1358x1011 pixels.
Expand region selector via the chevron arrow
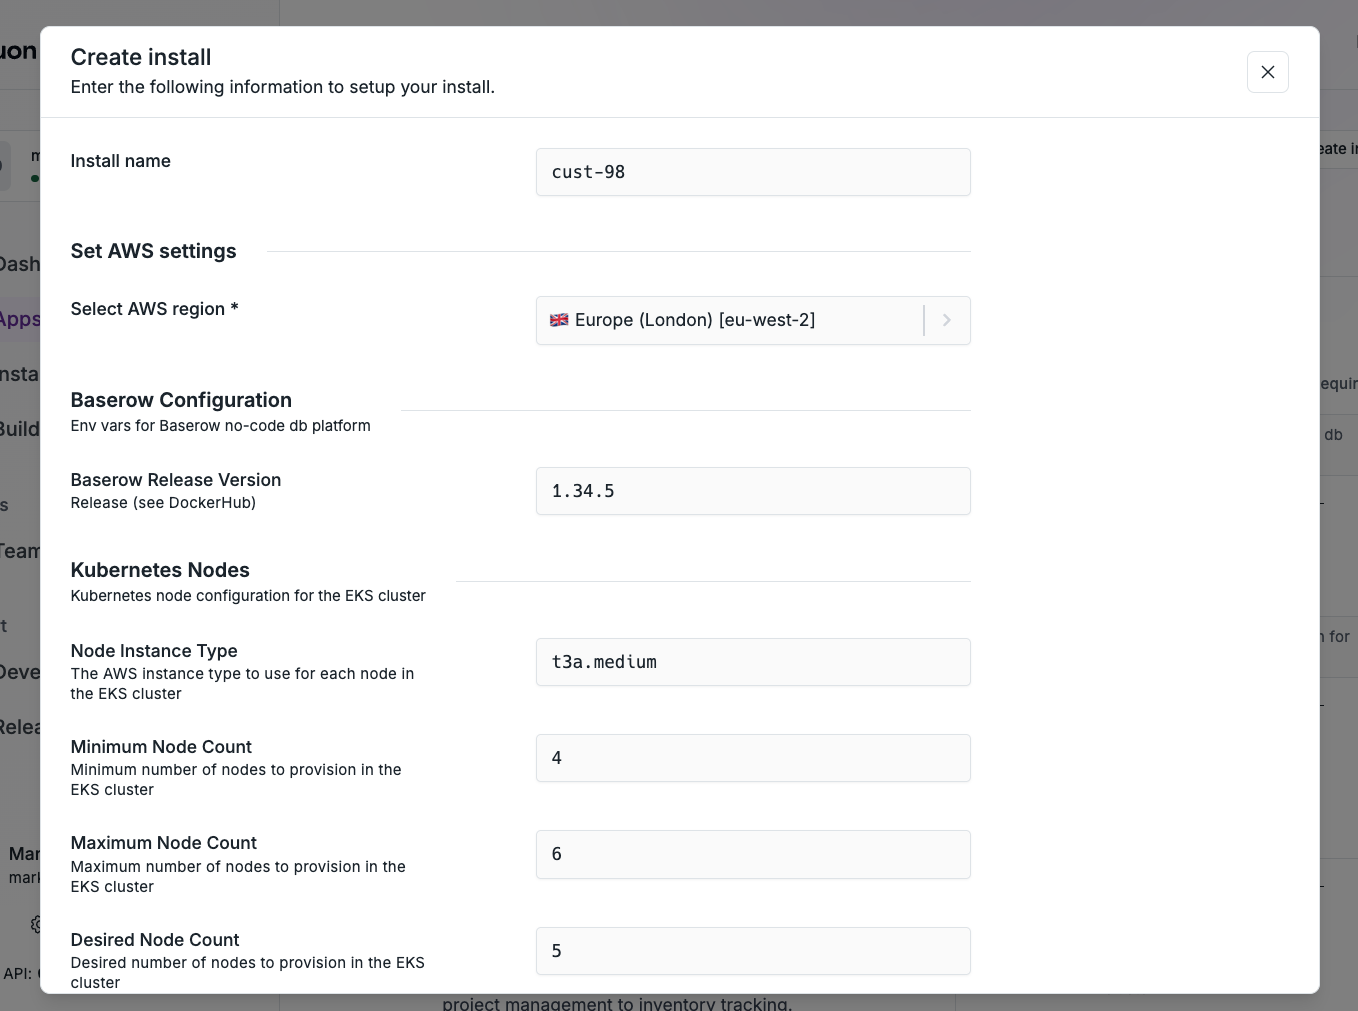click(x=946, y=320)
